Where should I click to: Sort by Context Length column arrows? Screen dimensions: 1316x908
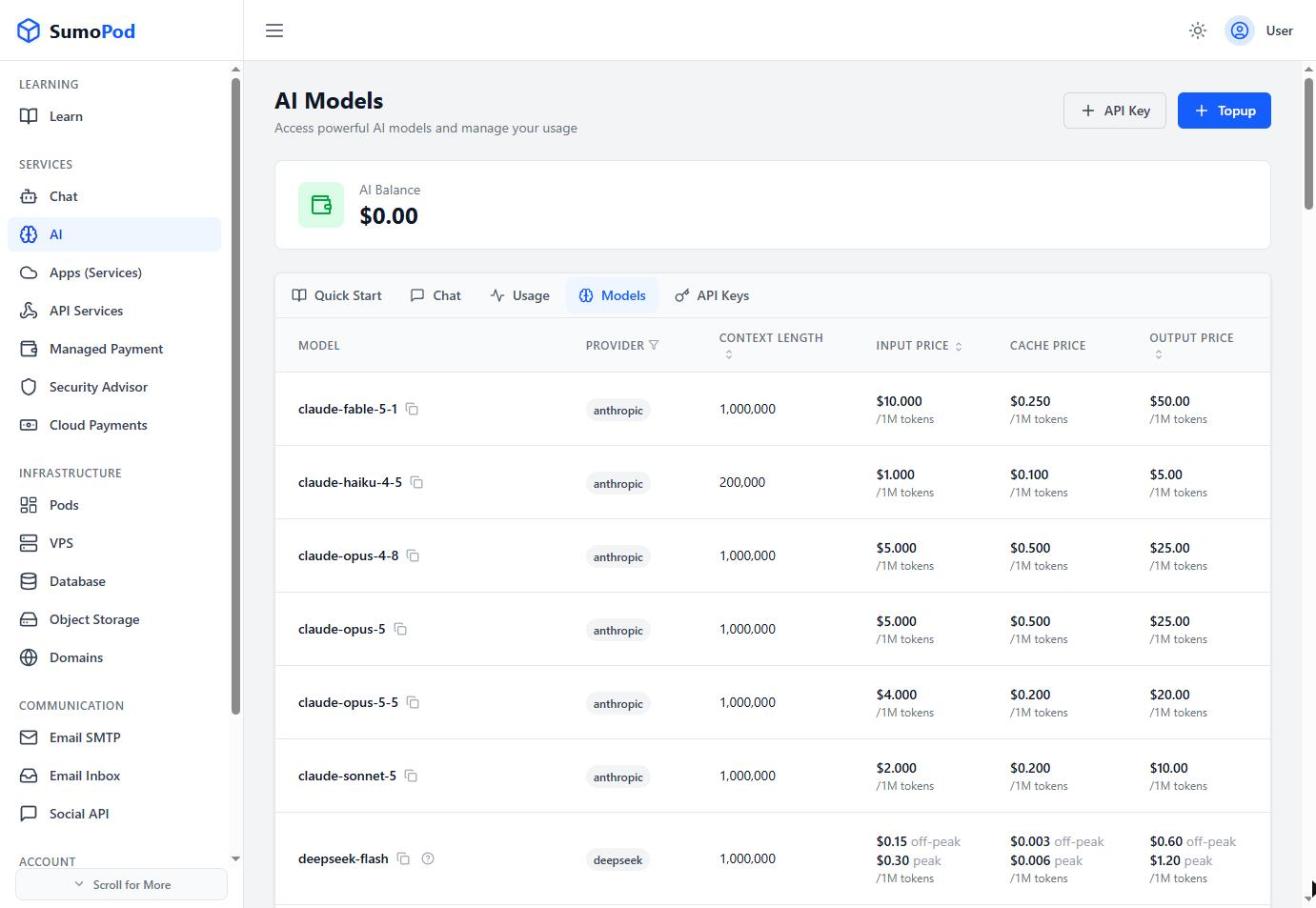coord(728,355)
